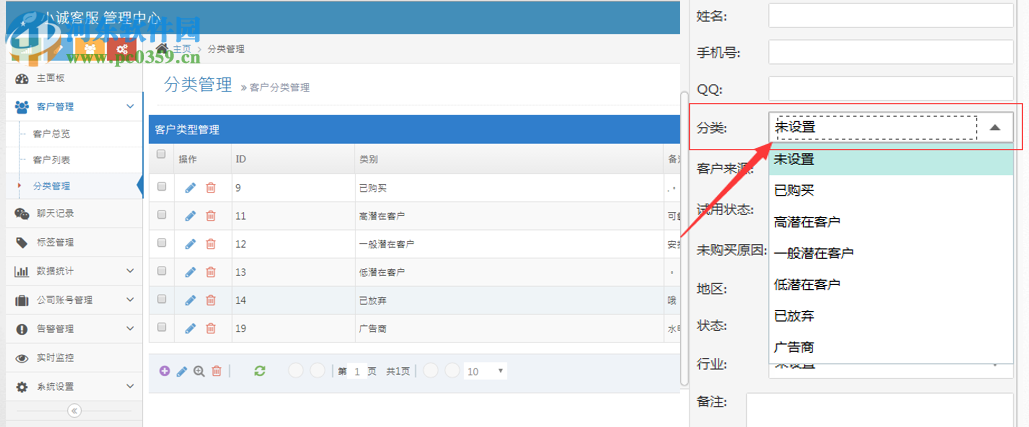This screenshot has width=1029, height=427.
Task: Edit the 已购买 row with pencil icon
Action: click(190, 188)
